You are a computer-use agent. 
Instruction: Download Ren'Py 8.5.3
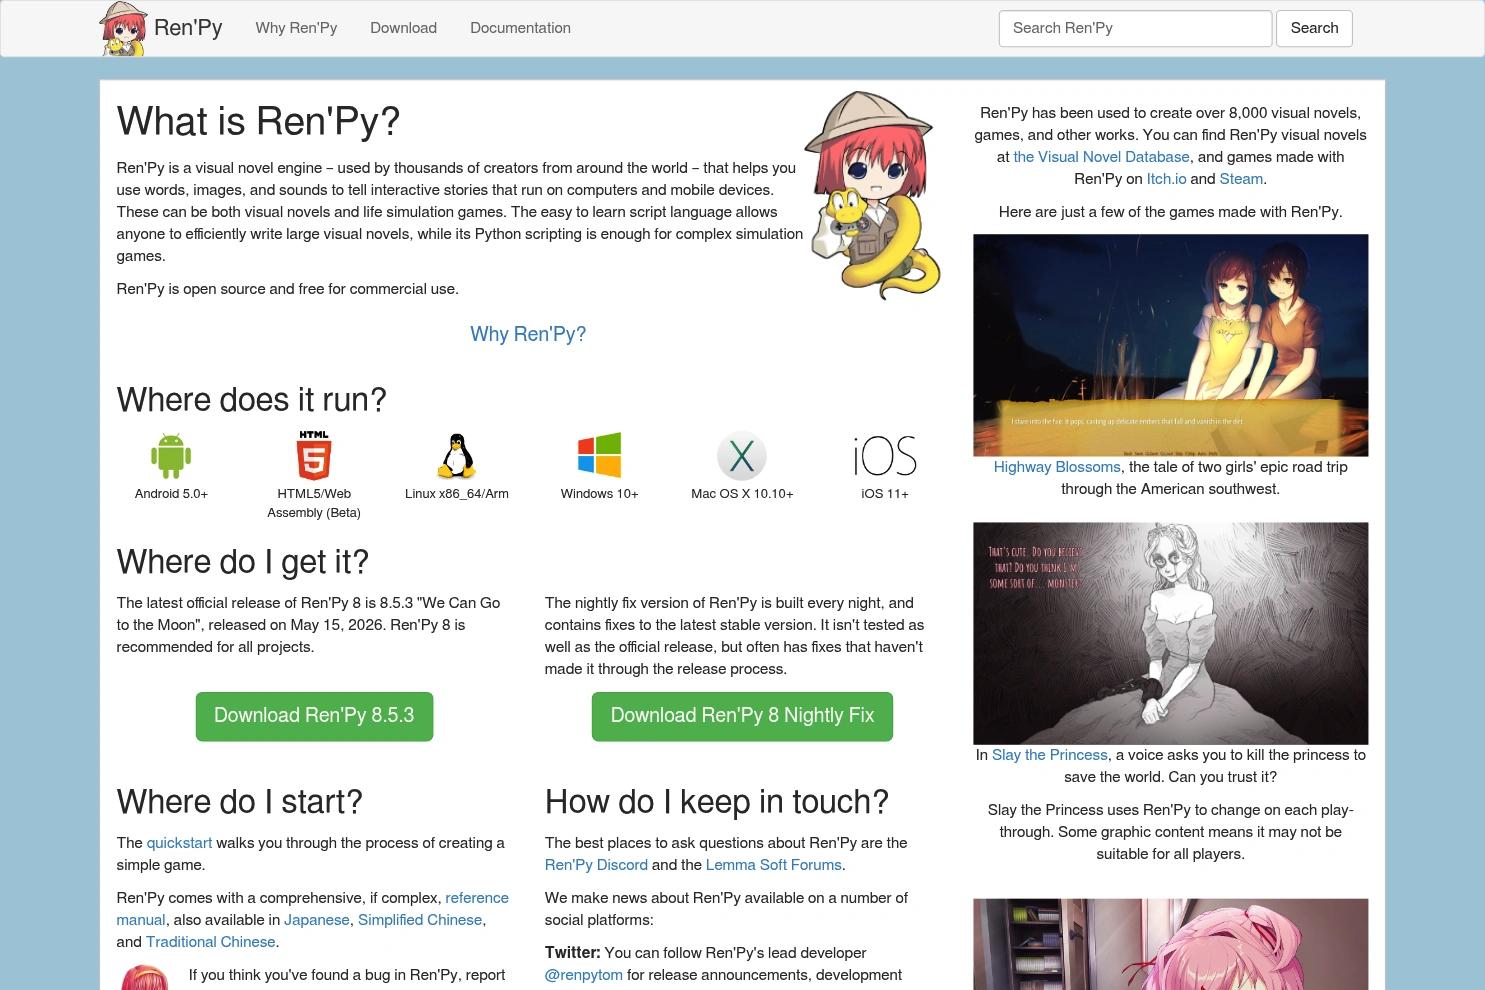[x=314, y=716]
